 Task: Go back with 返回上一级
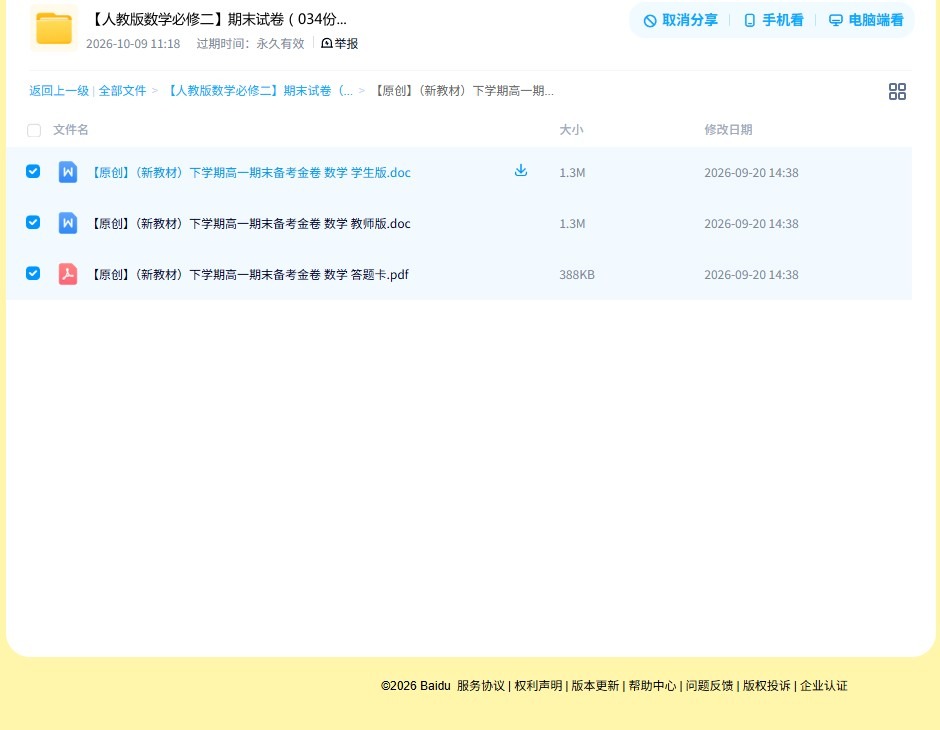(x=59, y=91)
